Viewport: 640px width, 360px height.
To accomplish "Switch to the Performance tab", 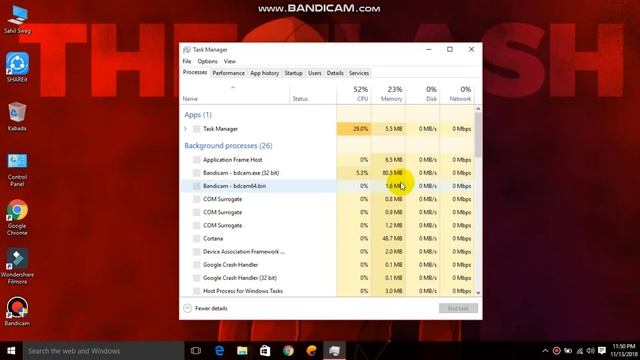I will 229,73.
